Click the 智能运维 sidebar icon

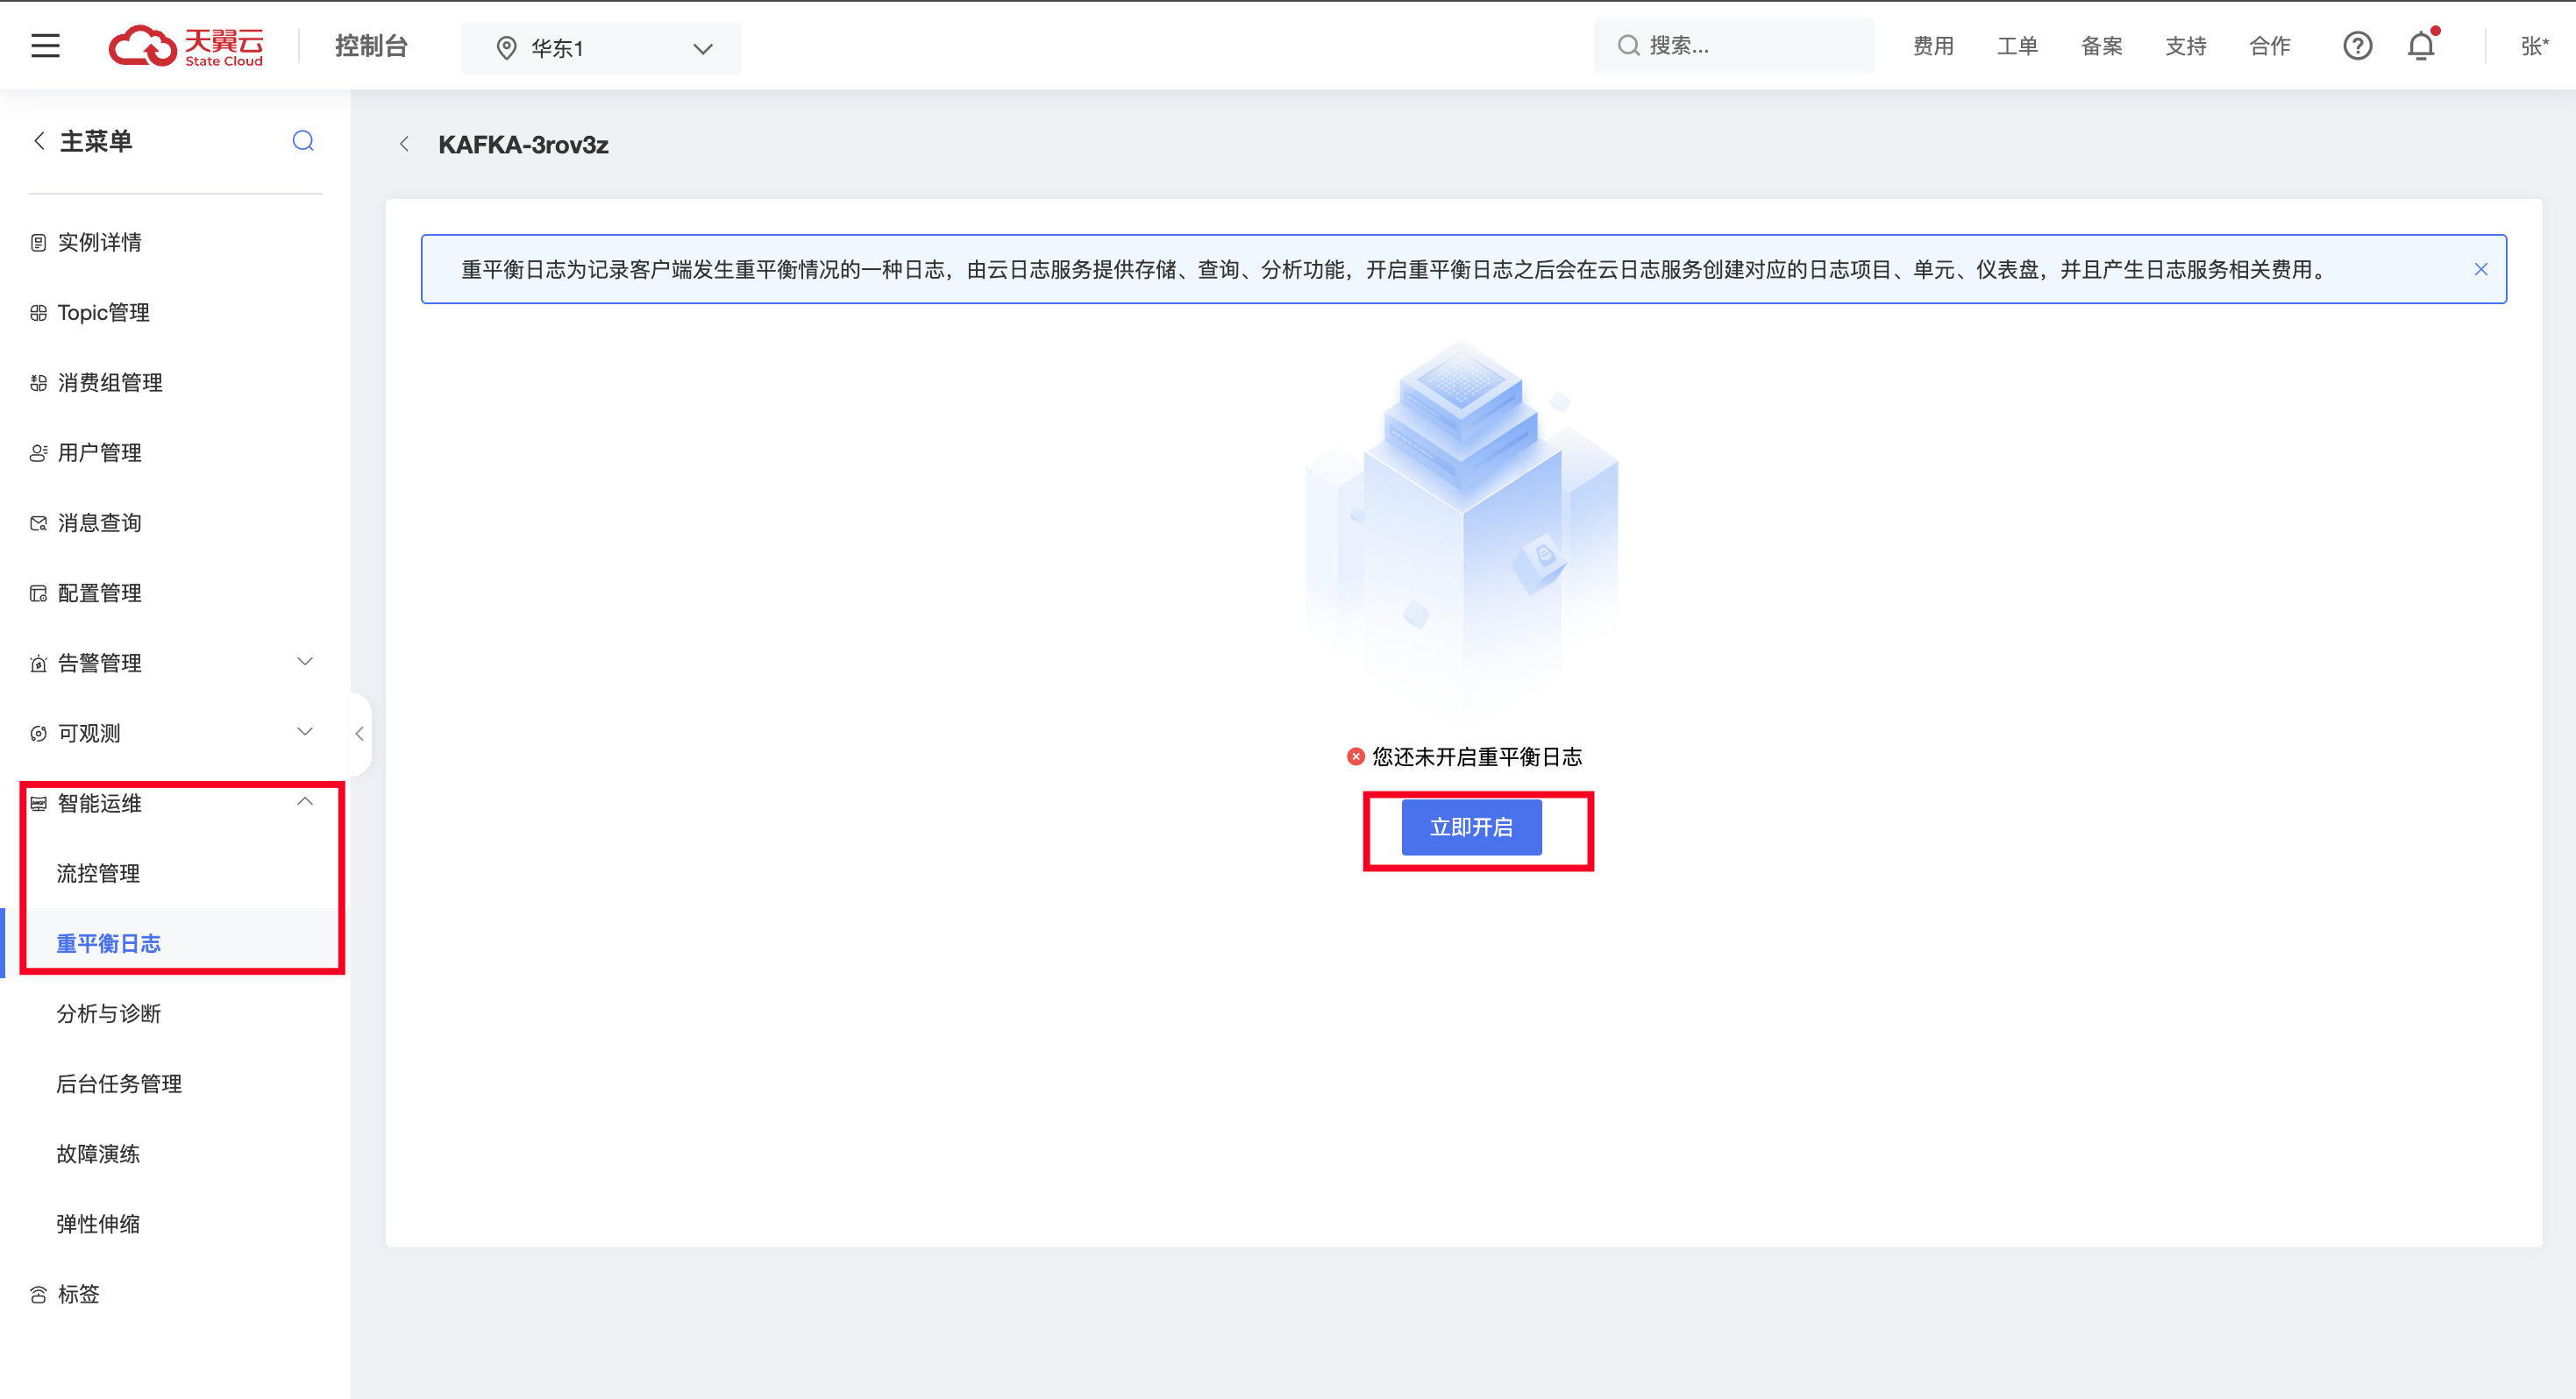(x=38, y=803)
